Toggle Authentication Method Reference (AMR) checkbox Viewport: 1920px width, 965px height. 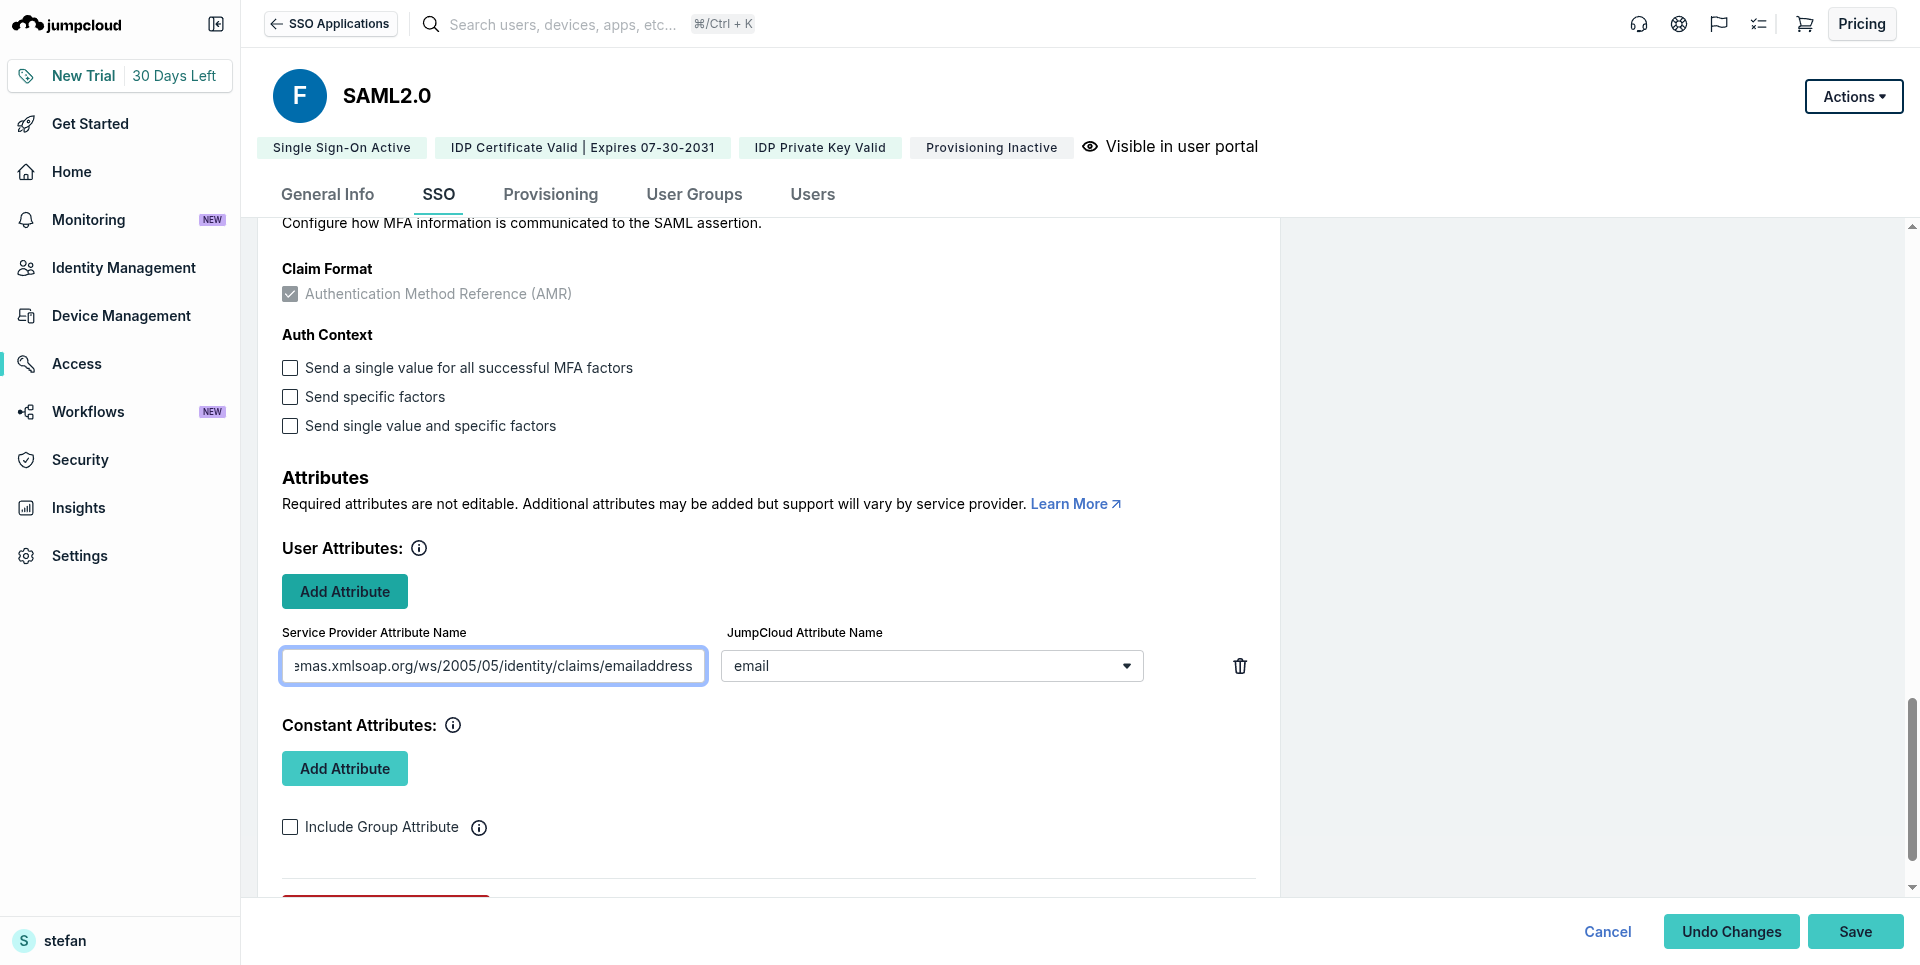tap(290, 294)
